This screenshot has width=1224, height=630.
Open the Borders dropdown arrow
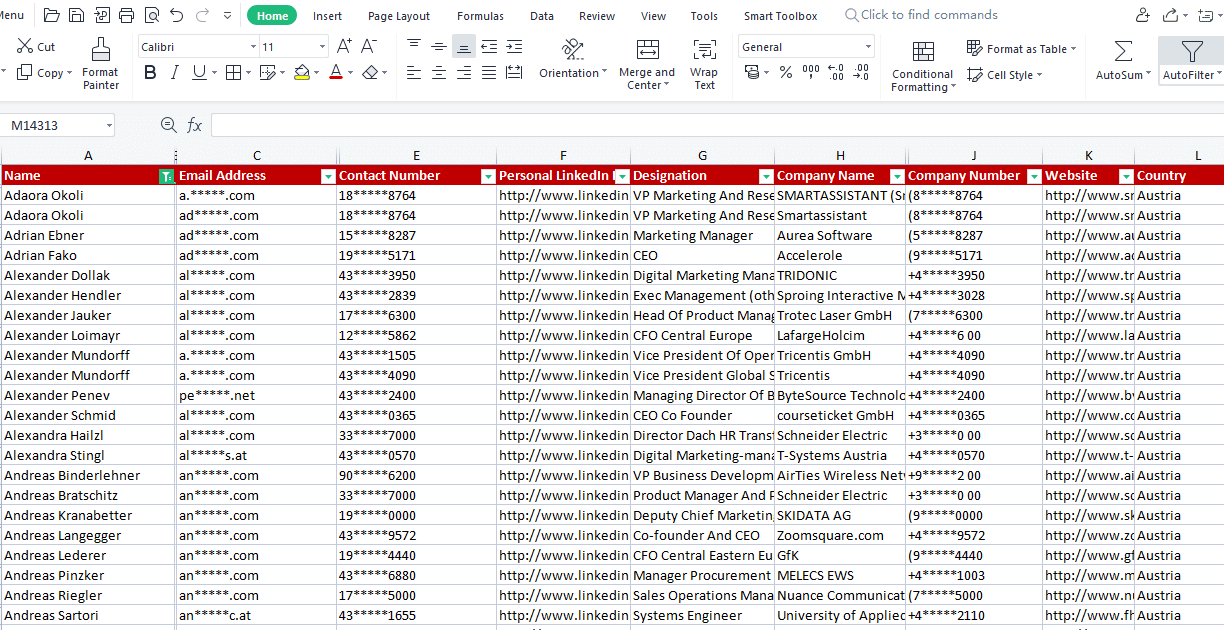(248, 73)
